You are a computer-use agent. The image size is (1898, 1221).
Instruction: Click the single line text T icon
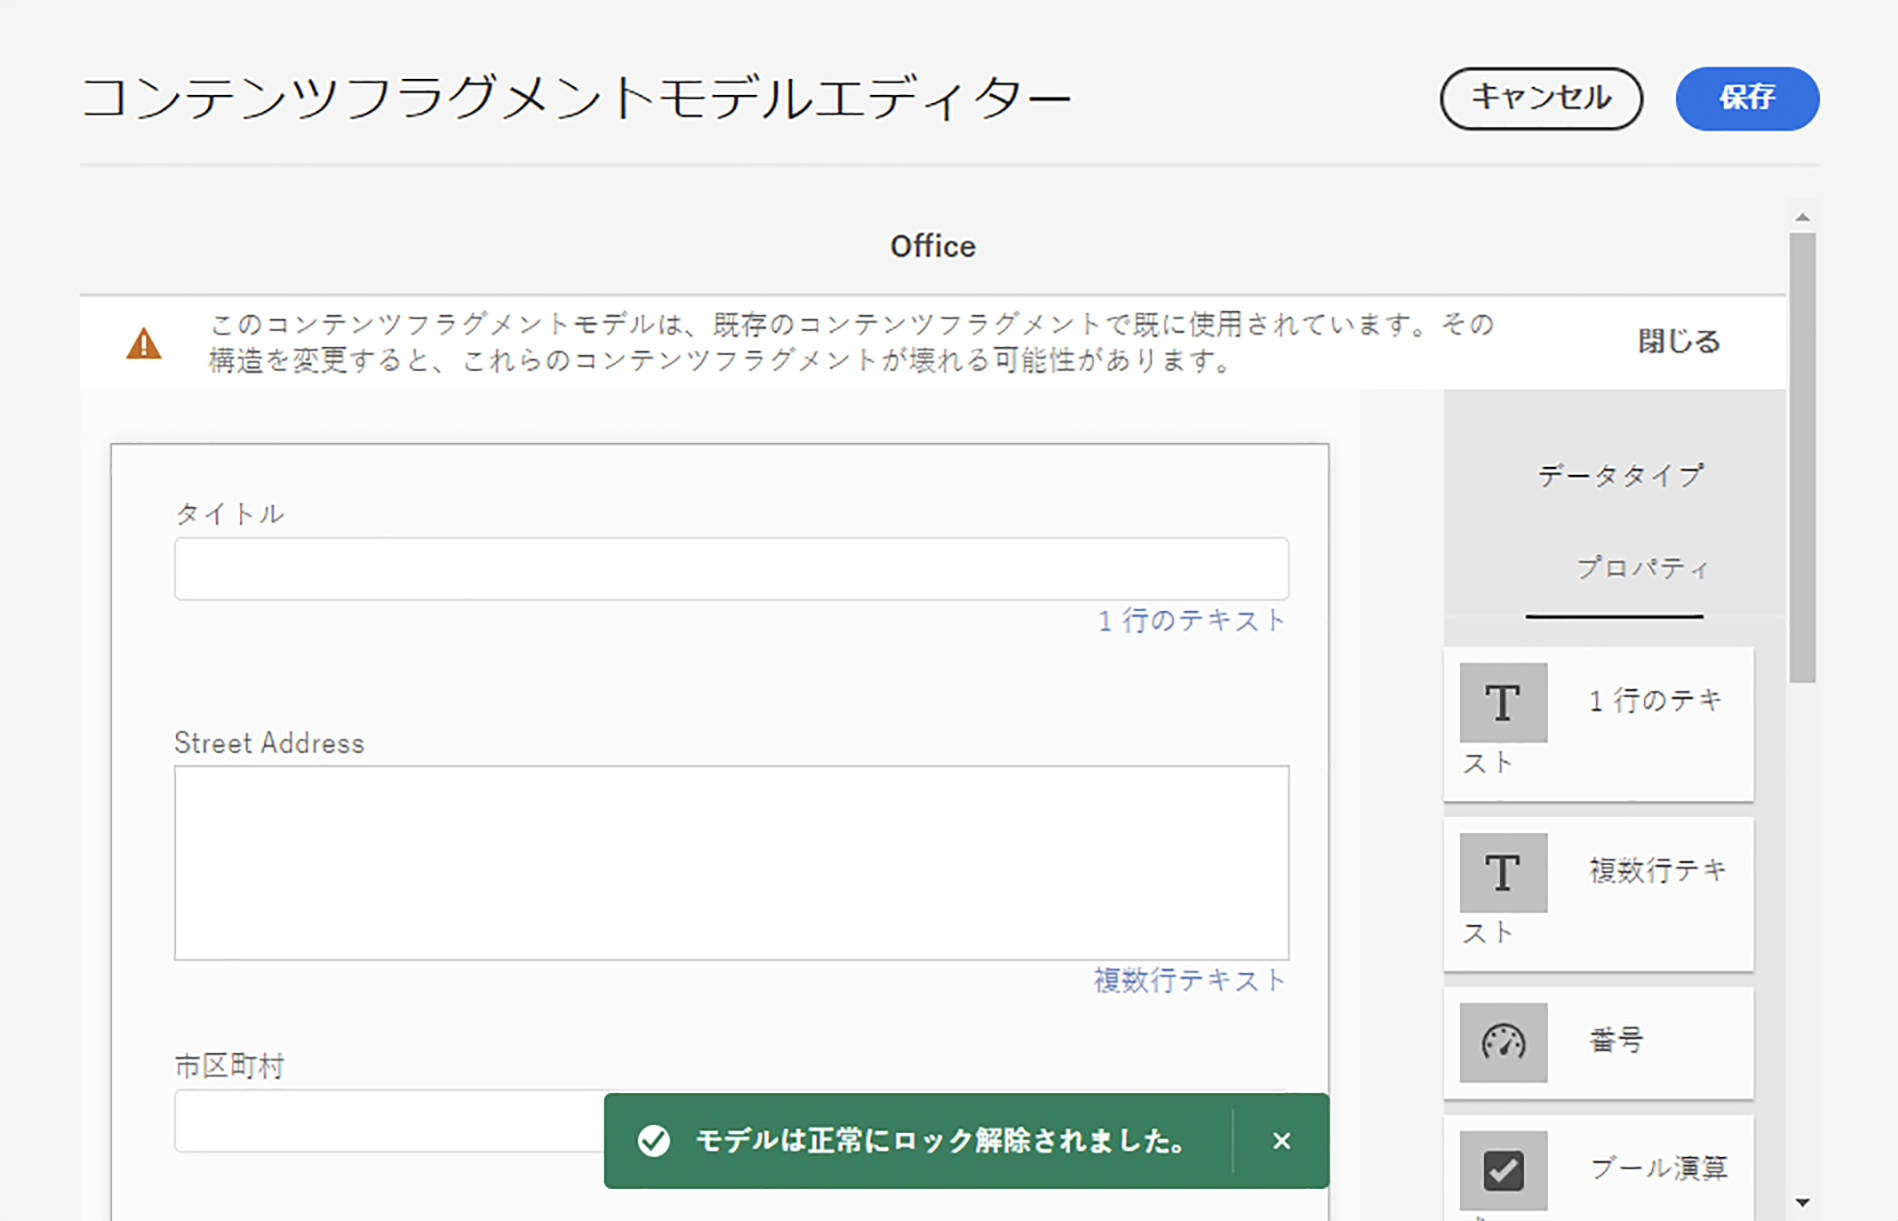click(x=1502, y=702)
